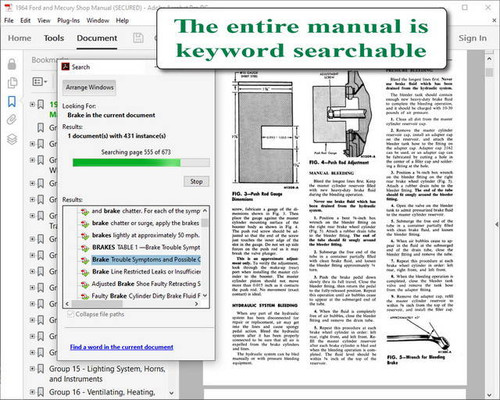
Task: Click 'Find a word in the current document' link
Action: tap(121, 347)
